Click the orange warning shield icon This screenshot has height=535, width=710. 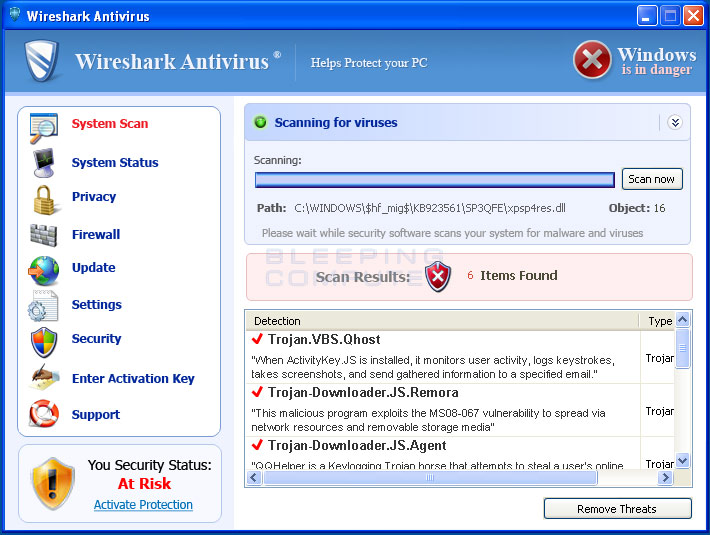[x=53, y=483]
